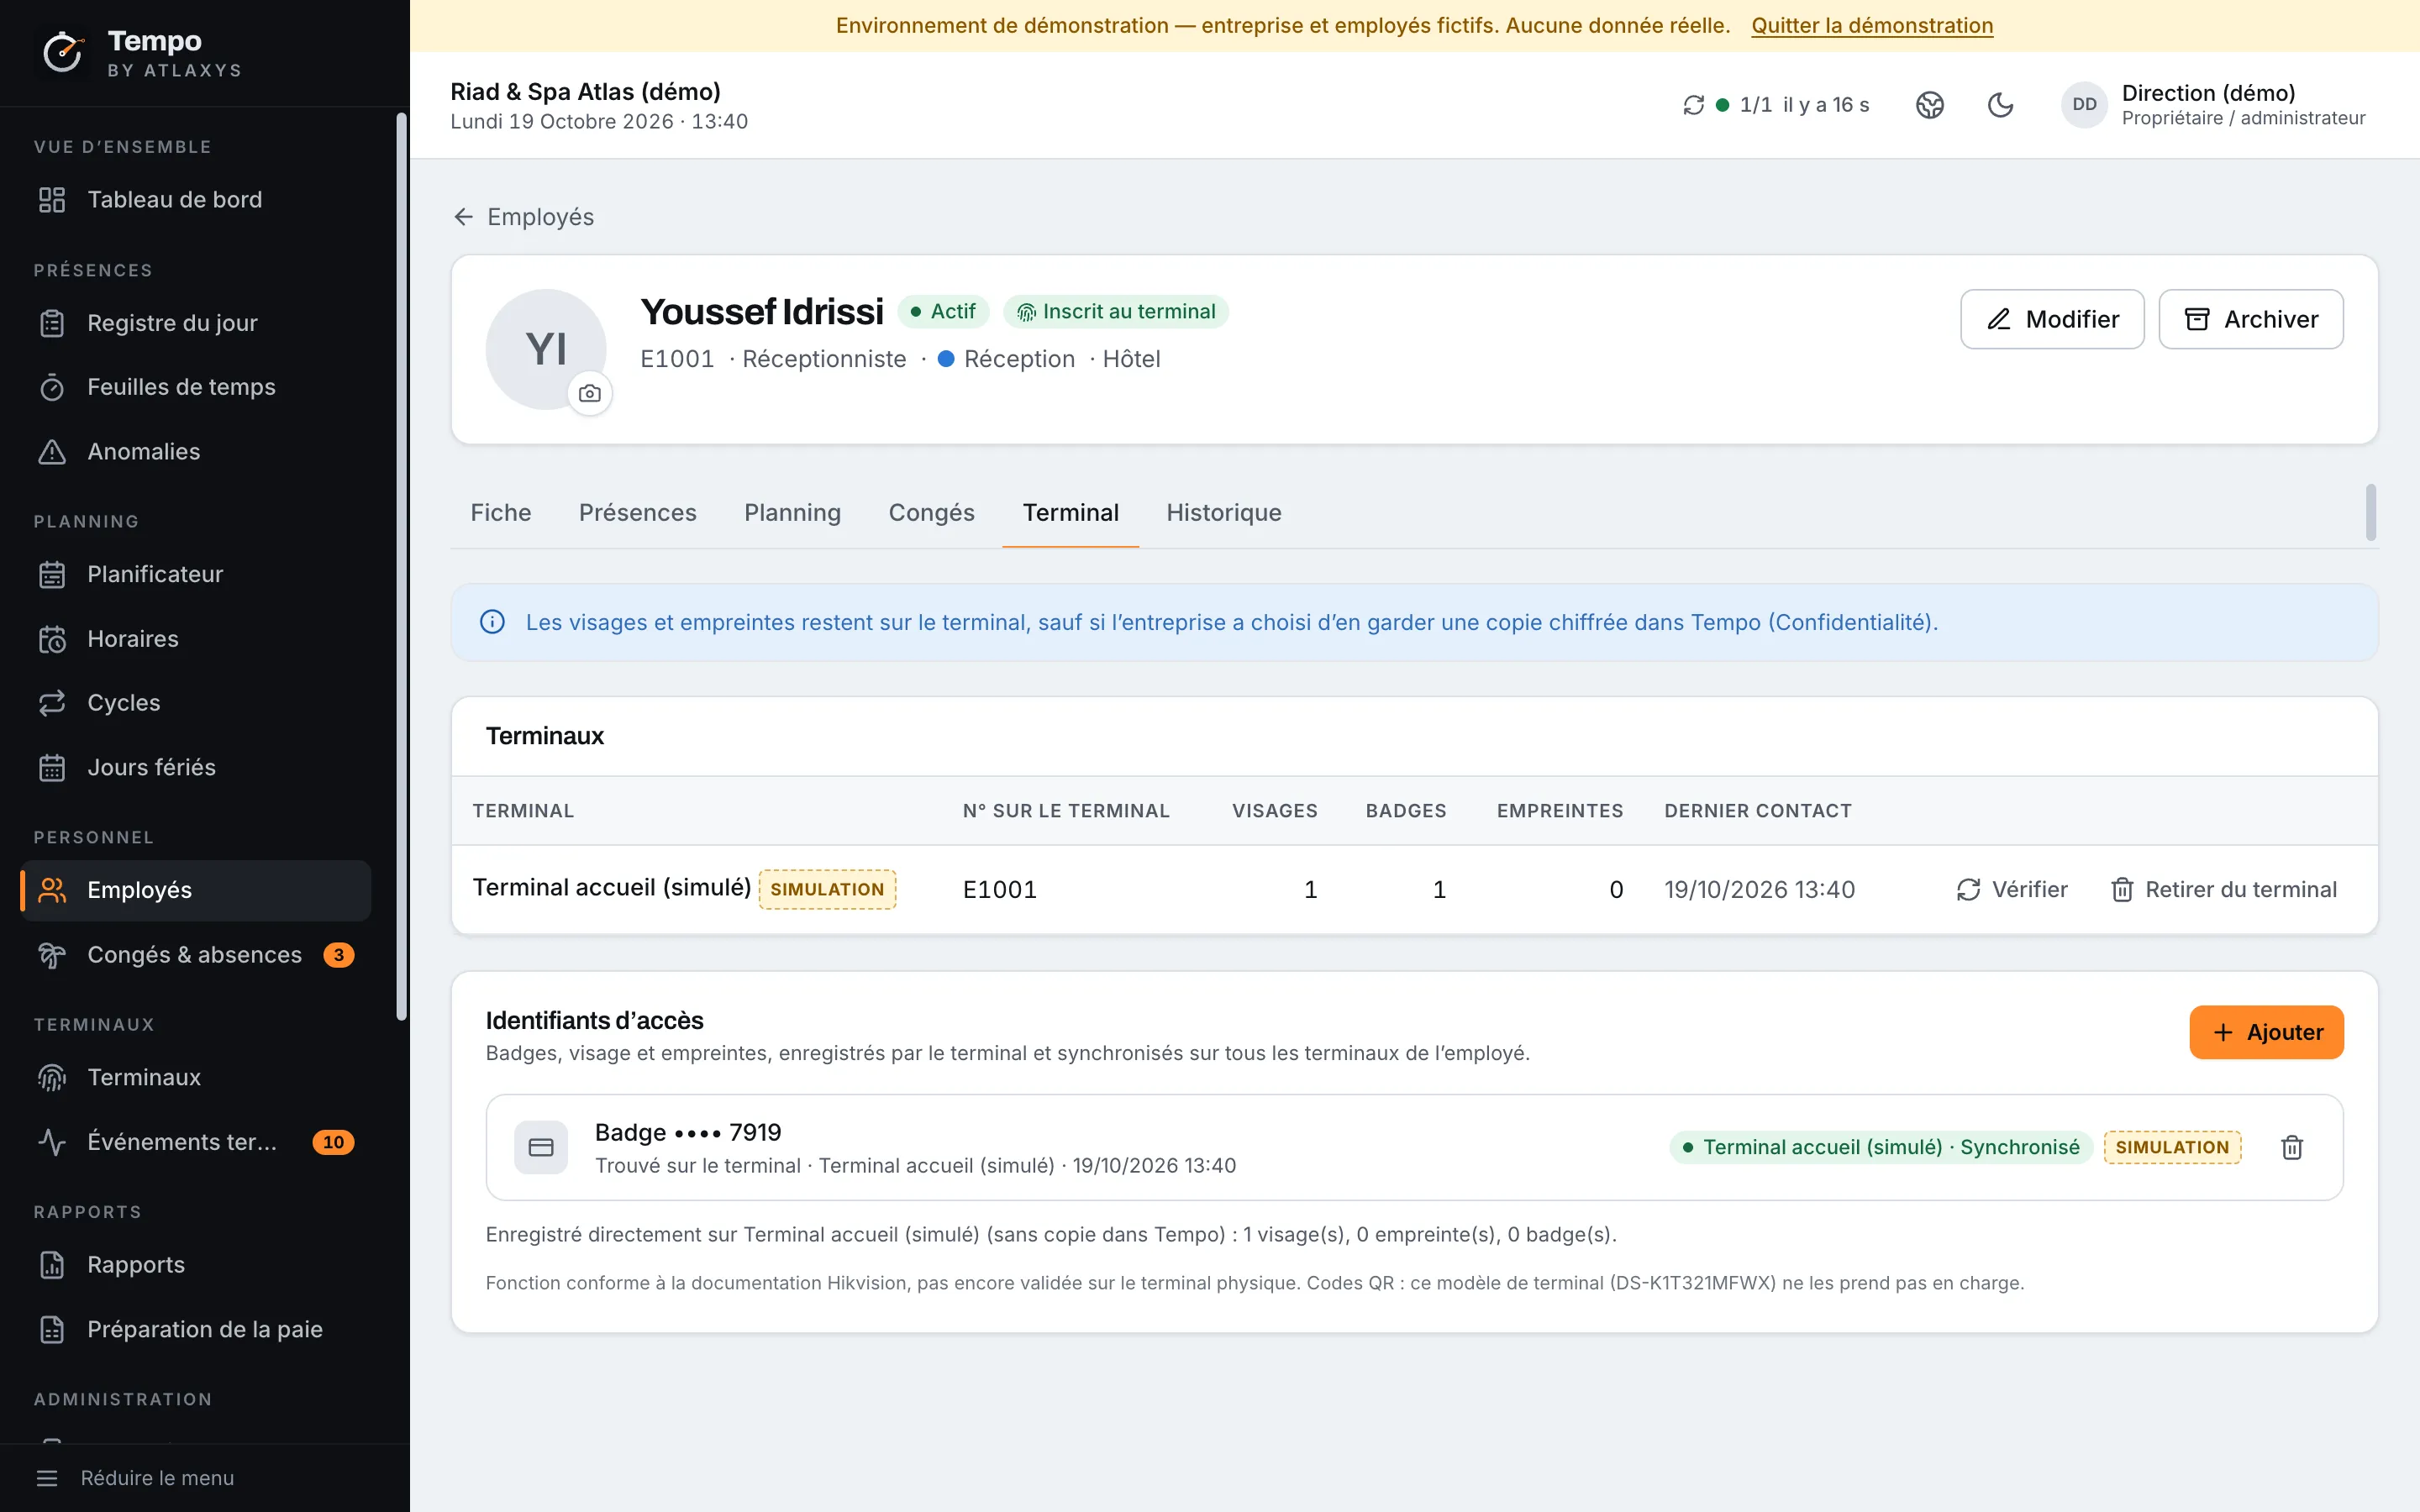The width and height of the screenshot is (2420, 1512).
Task: Click the YI avatar
Action: pos(546,349)
